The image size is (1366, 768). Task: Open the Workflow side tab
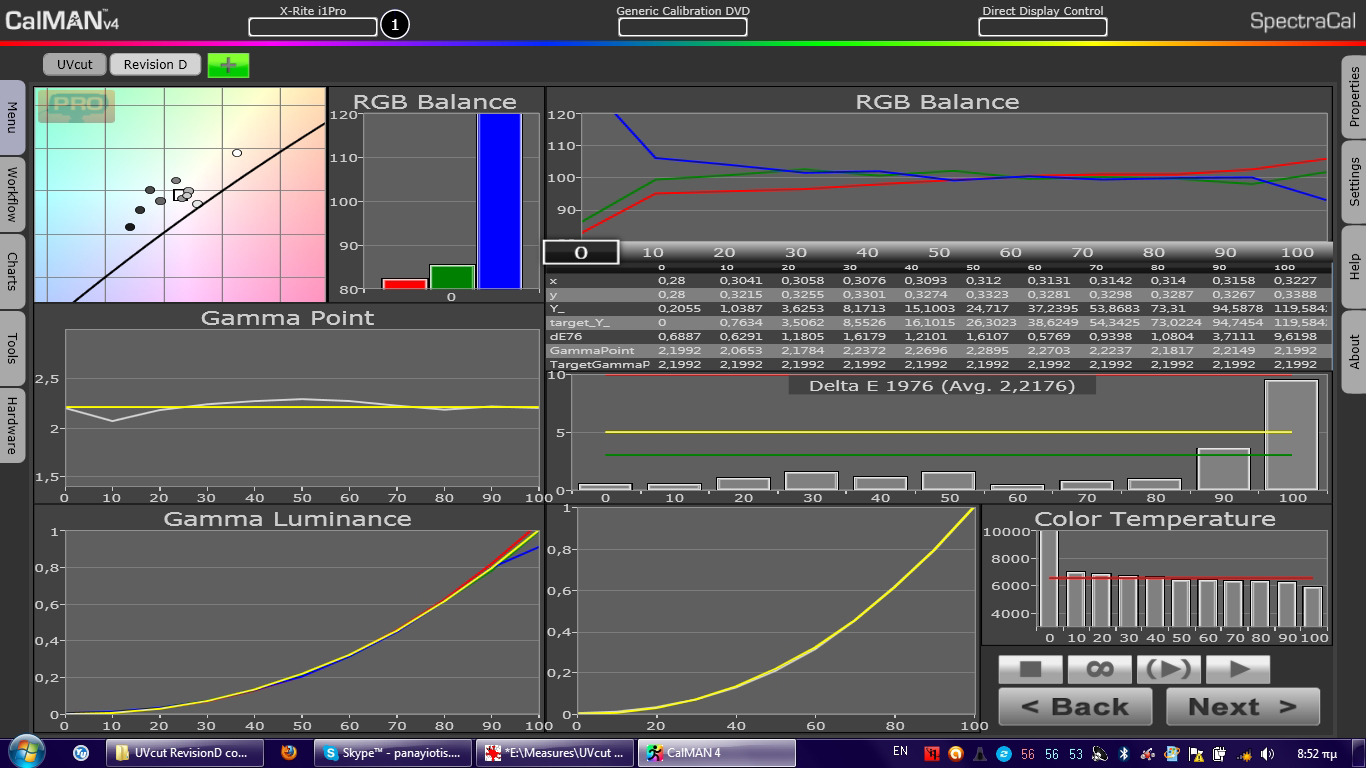(x=12, y=194)
